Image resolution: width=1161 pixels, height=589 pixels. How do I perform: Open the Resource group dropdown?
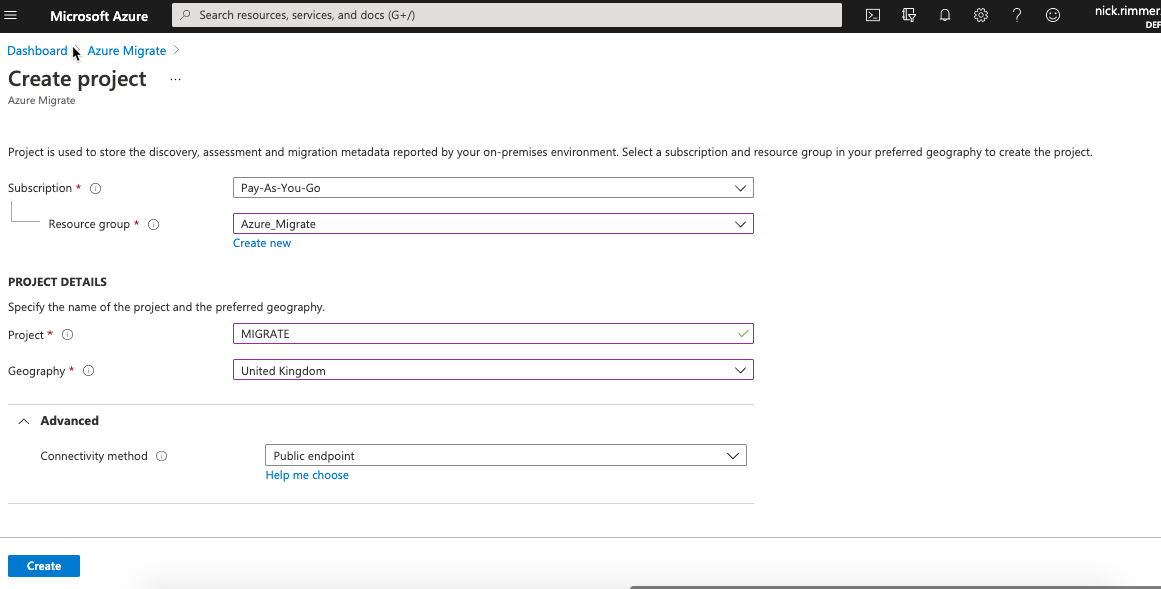tap(493, 224)
